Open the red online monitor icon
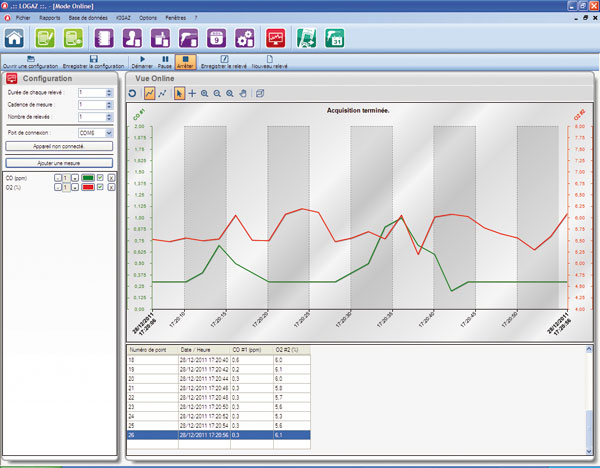 click(x=276, y=38)
